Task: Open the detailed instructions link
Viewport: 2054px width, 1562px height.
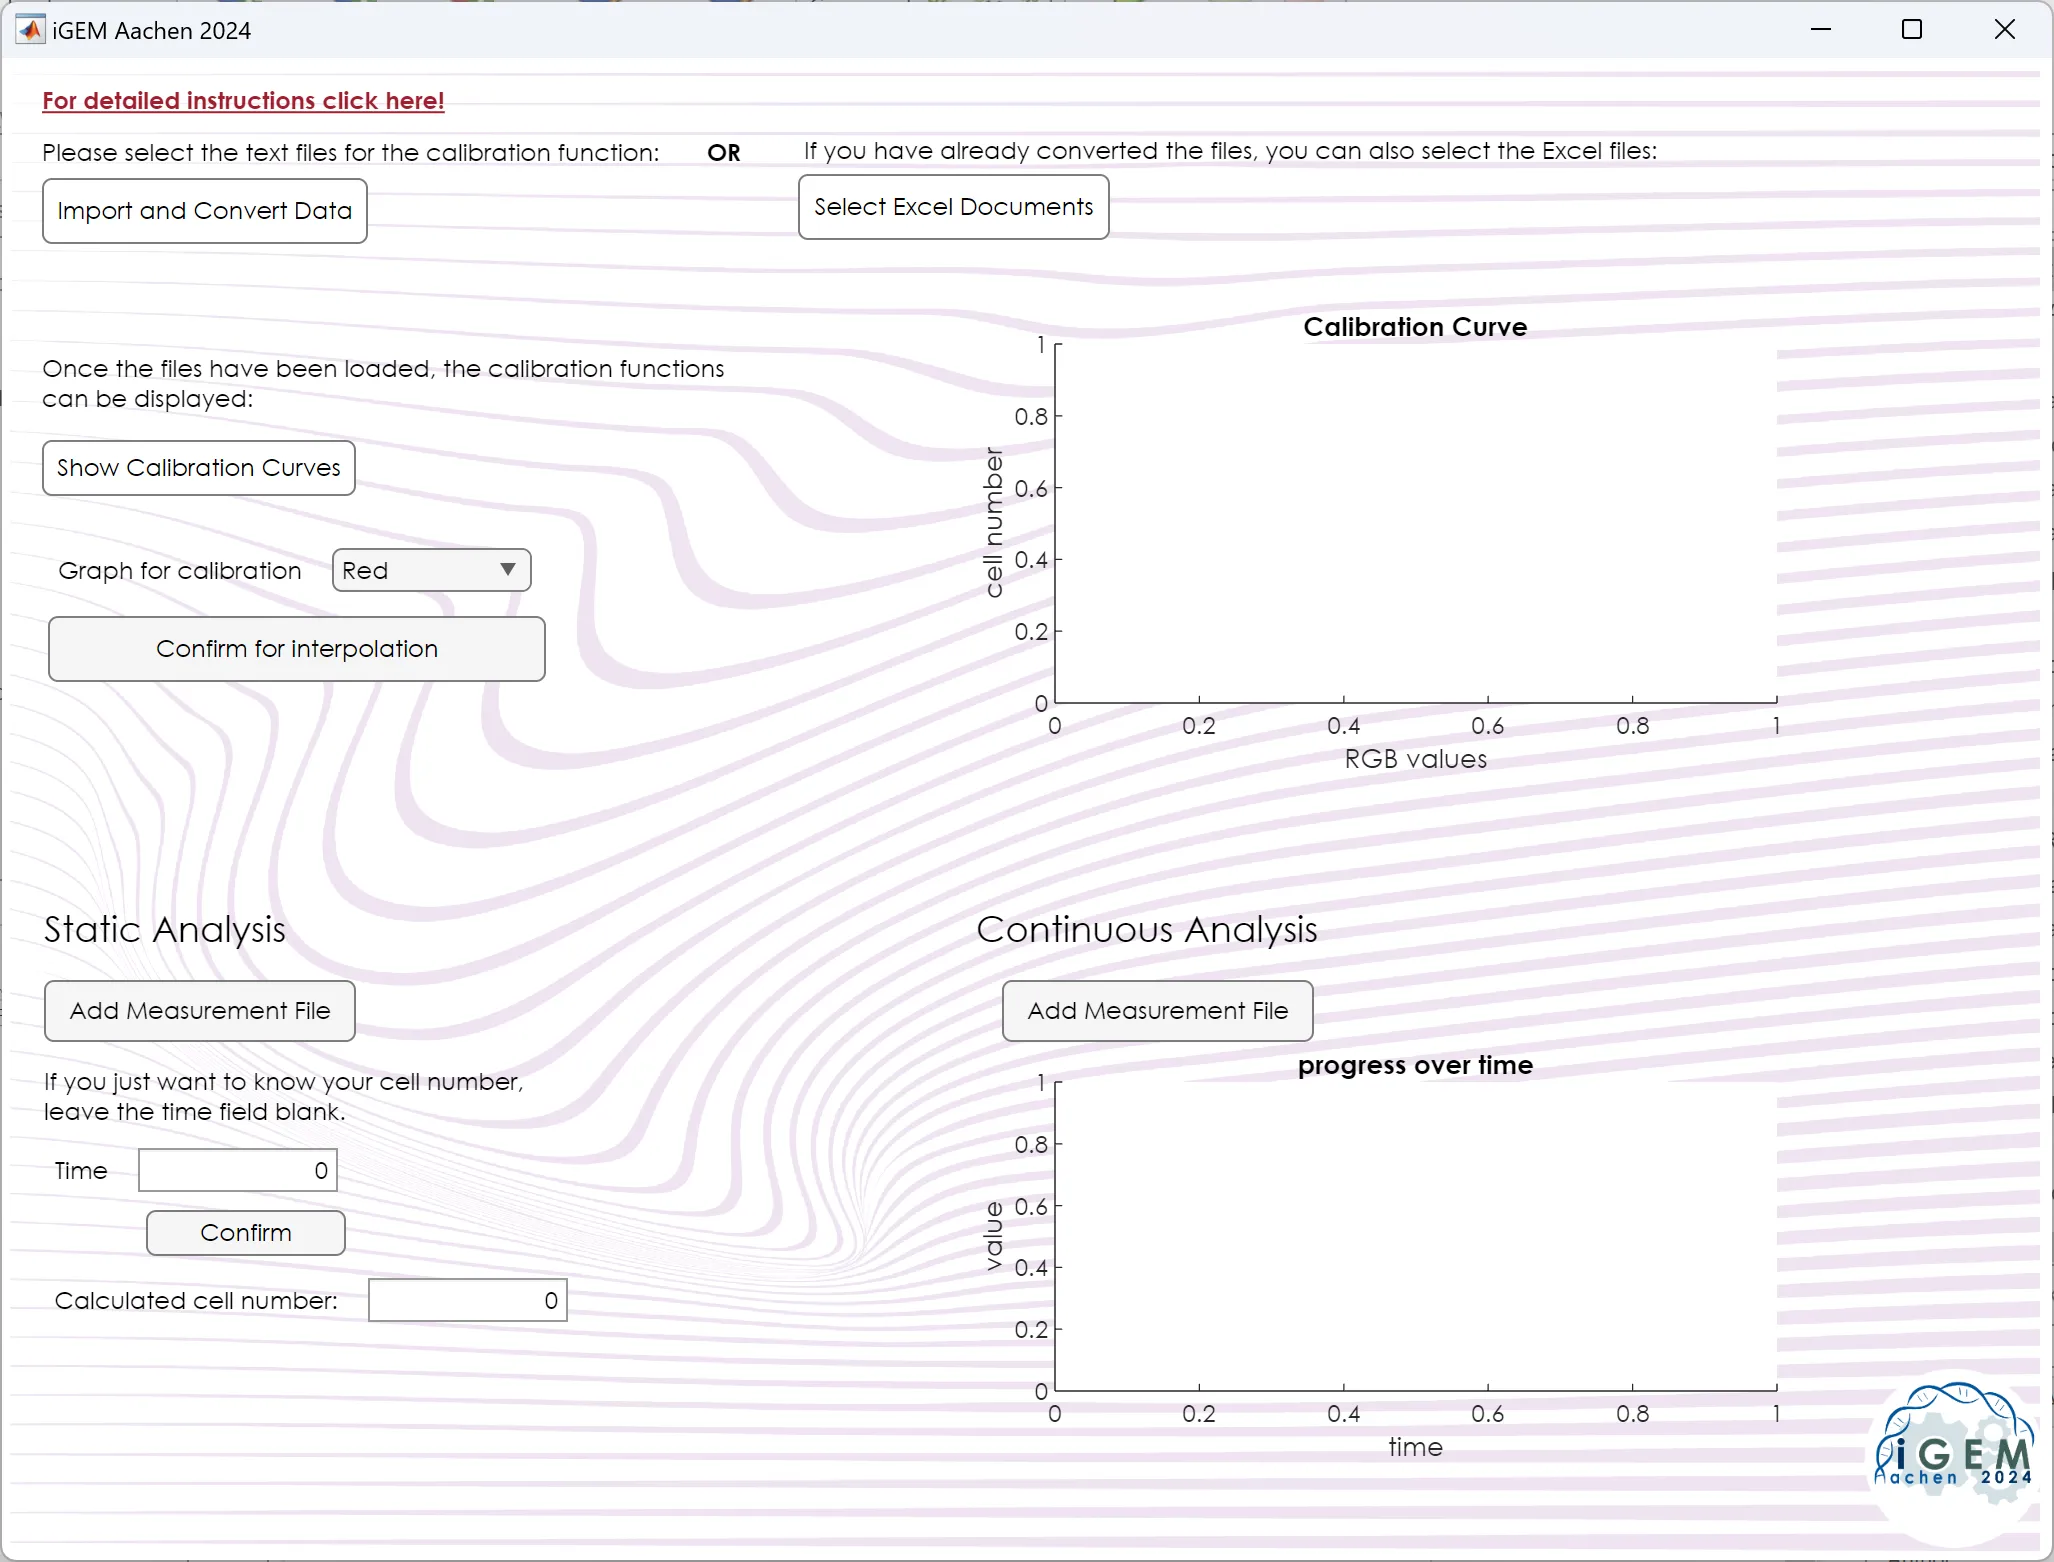Action: point(243,101)
